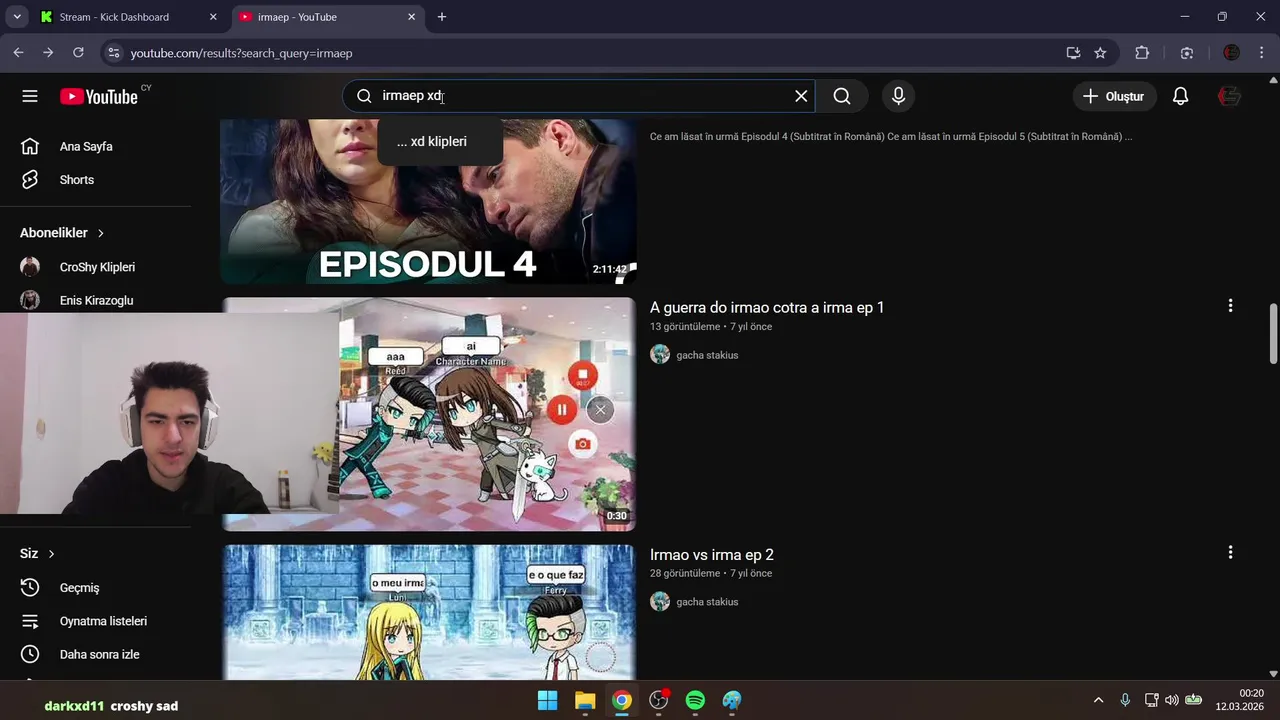Viewport: 1280px width, 720px height.
Task: Open a new browser tab
Action: coord(442,17)
